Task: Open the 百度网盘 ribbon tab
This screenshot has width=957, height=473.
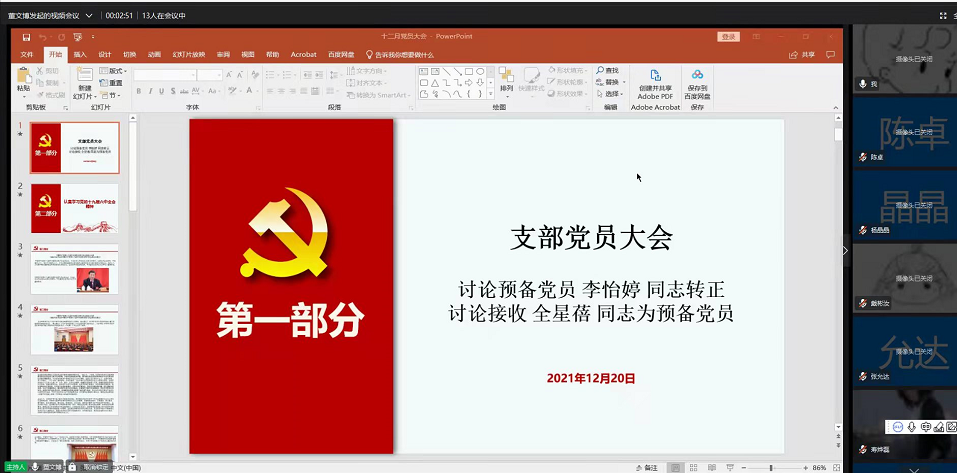Action: point(341,54)
